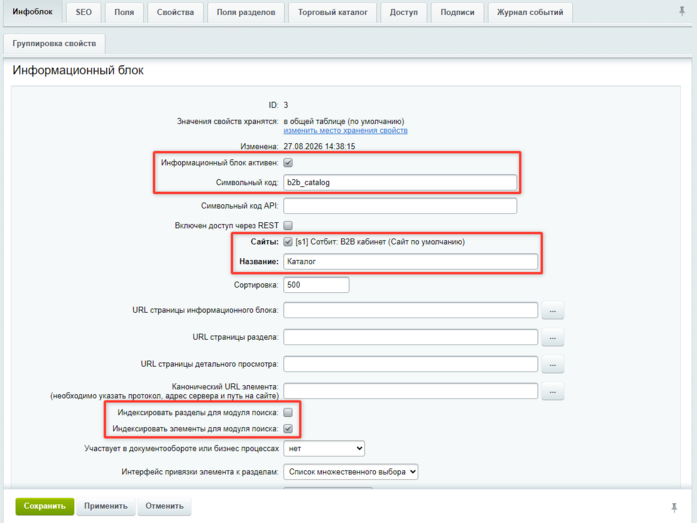The width and height of the screenshot is (697, 523).
Task: Switch to the Доступ tab
Action: tap(404, 12)
